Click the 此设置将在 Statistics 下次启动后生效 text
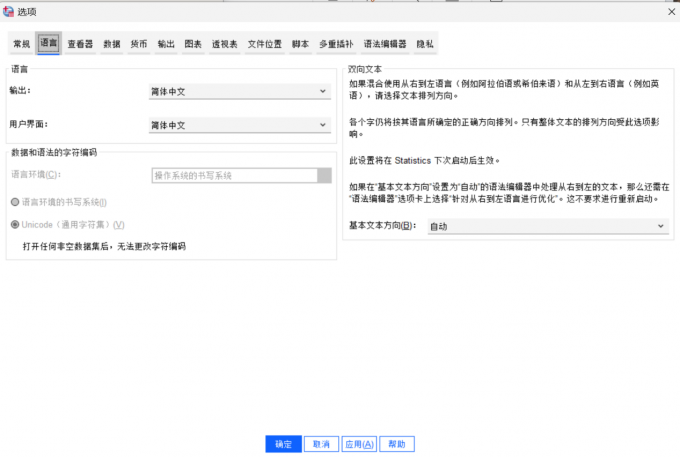Image resolution: width=680 pixels, height=457 pixels. pos(424,160)
